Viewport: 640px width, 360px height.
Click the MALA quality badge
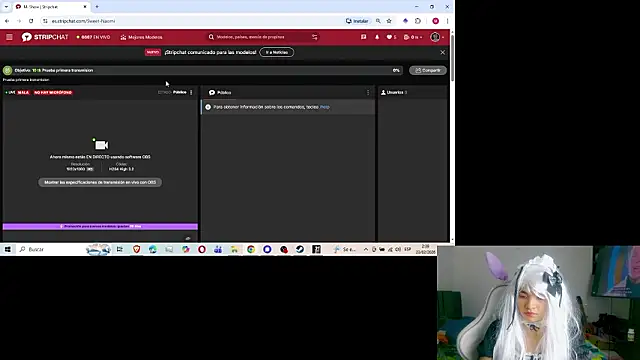[x=23, y=93]
